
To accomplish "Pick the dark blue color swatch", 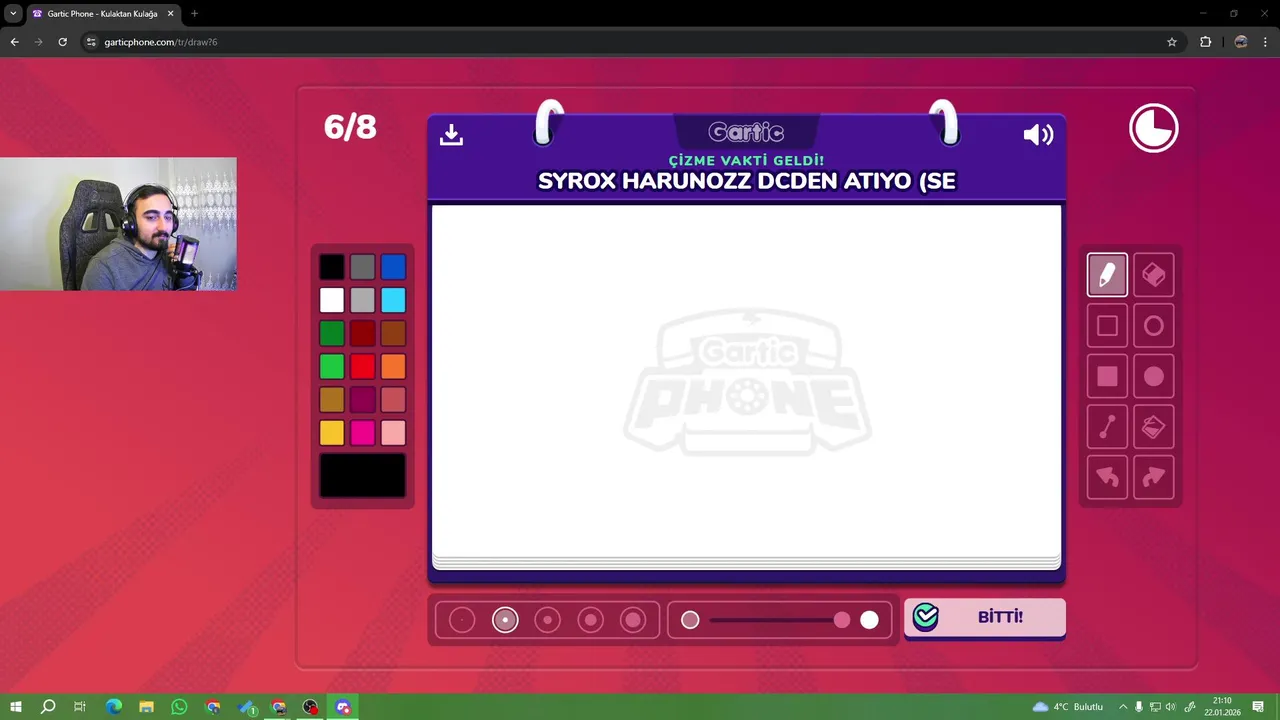I will click(x=393, y=267).
